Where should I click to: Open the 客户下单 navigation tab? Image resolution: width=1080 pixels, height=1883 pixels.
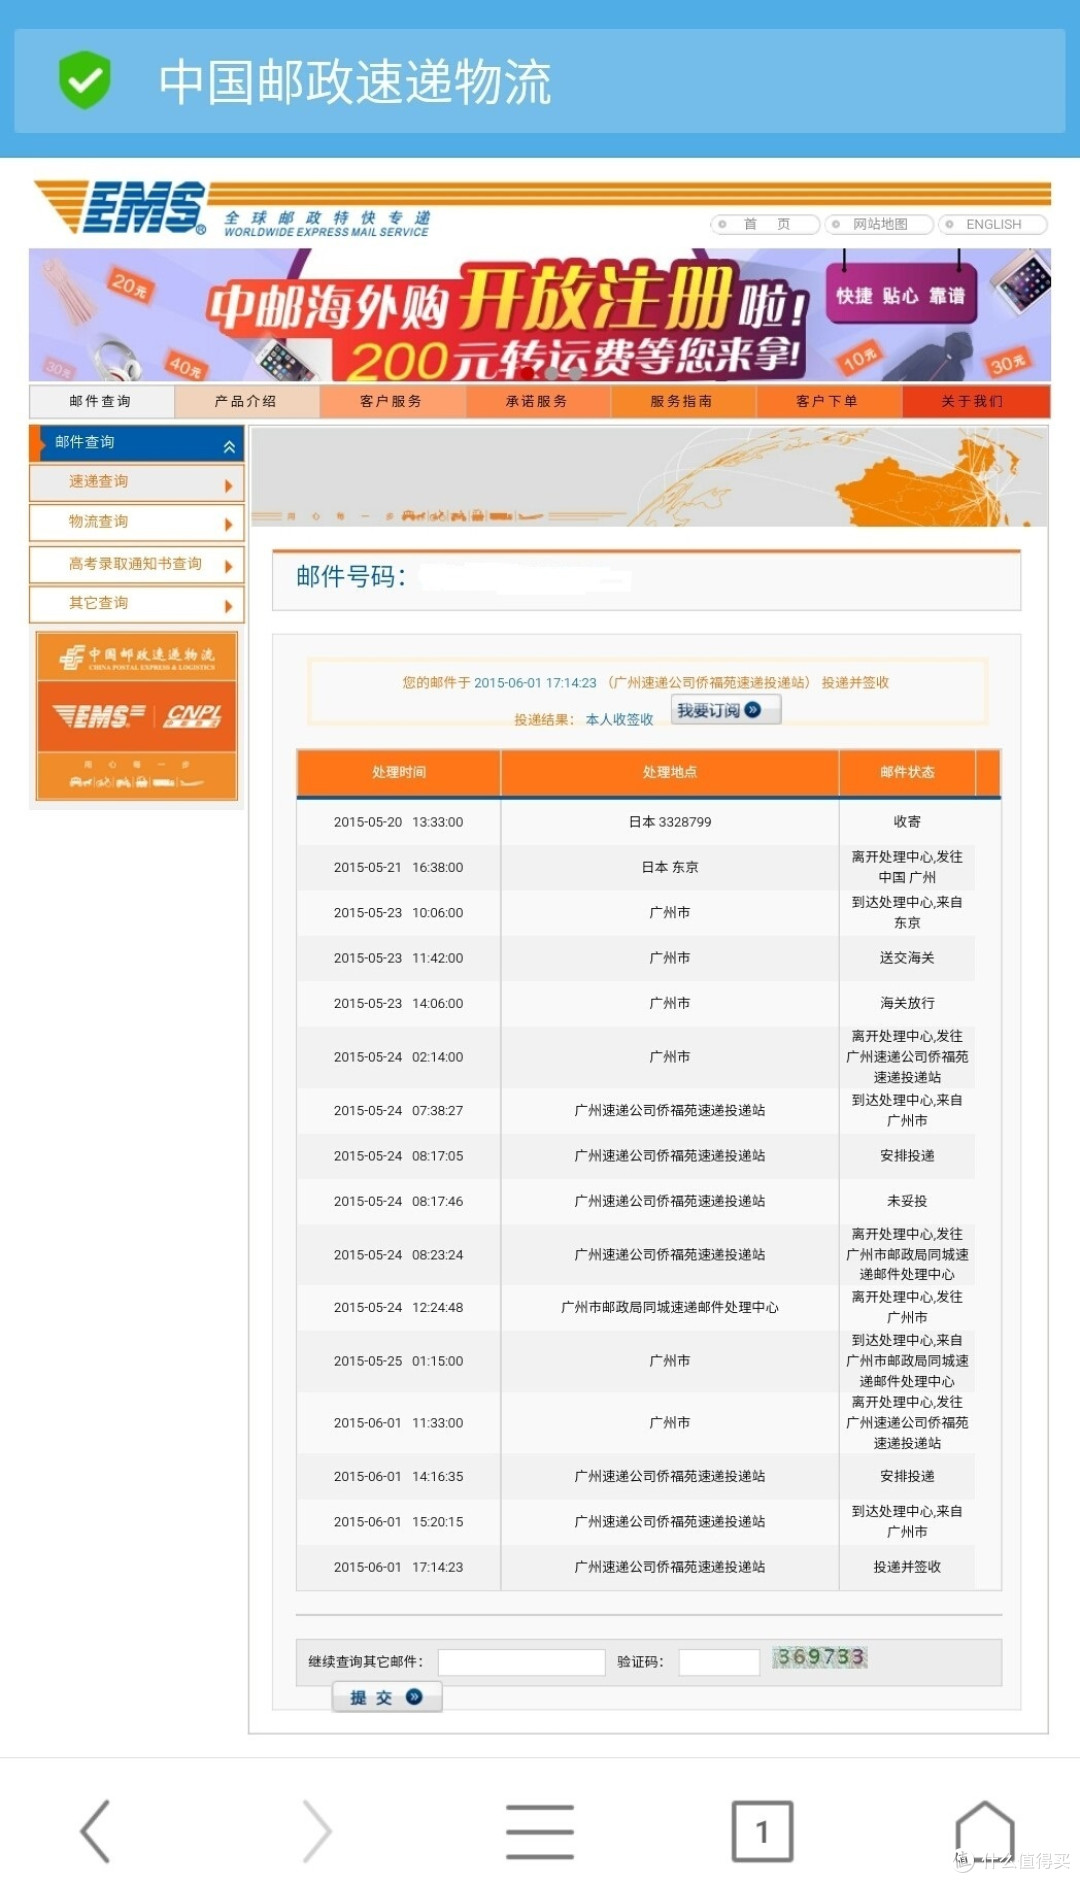(828, 401)
